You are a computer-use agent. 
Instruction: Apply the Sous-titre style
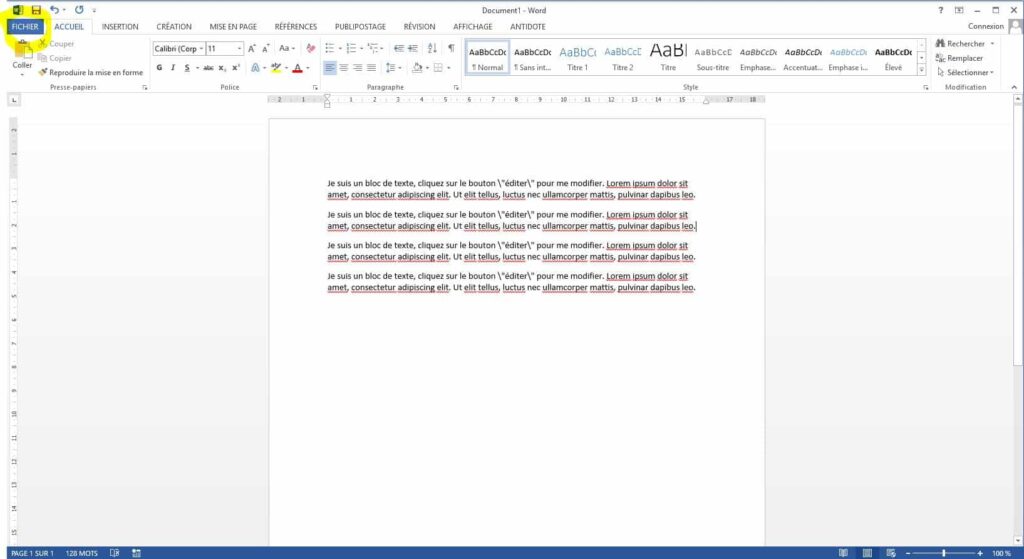coord(712,57)
